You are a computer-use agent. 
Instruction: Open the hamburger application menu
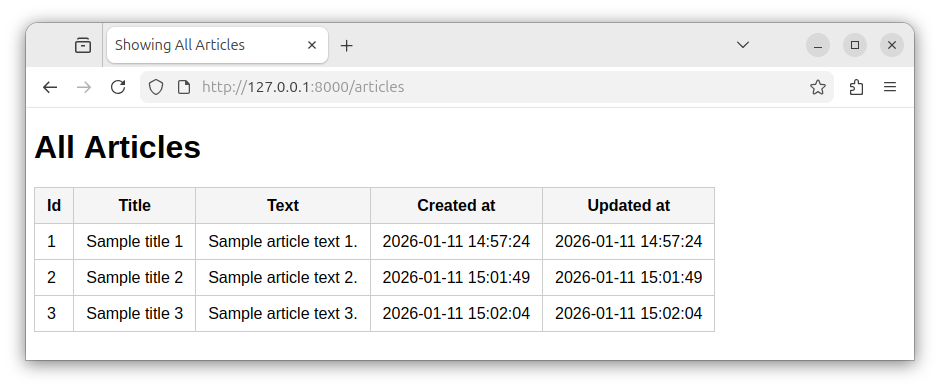(890, 88)
